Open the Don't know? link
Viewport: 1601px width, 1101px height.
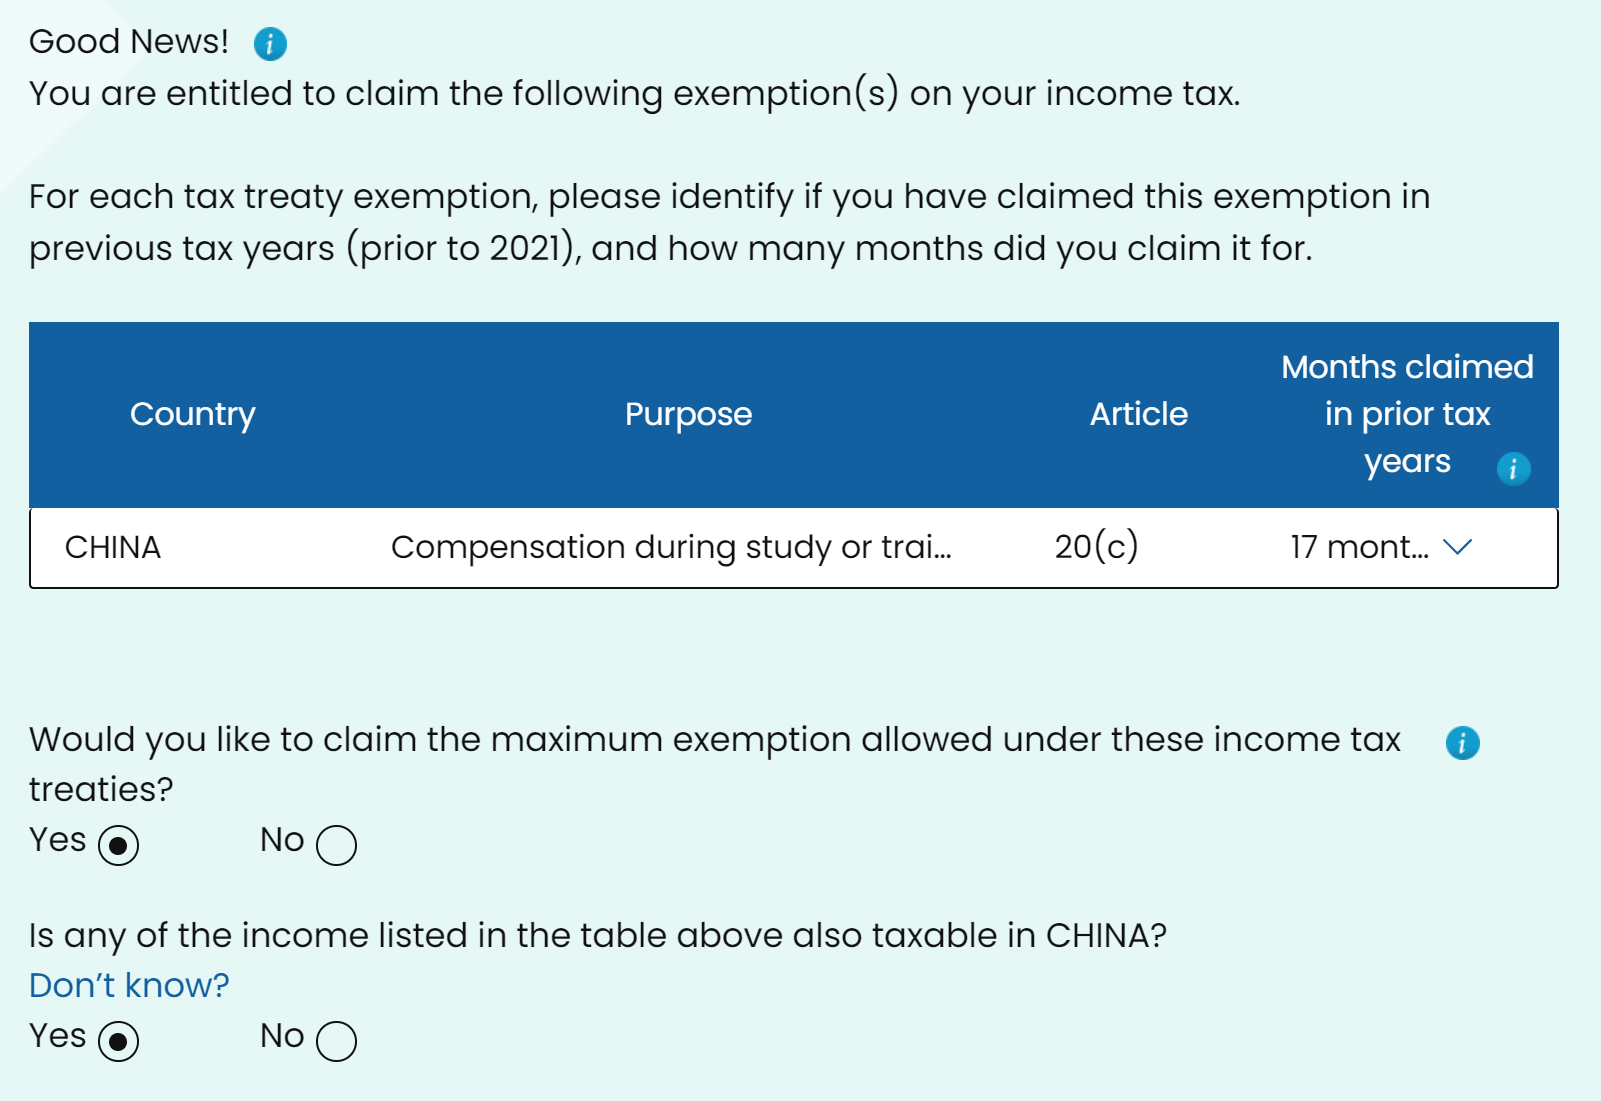point(129,986)
